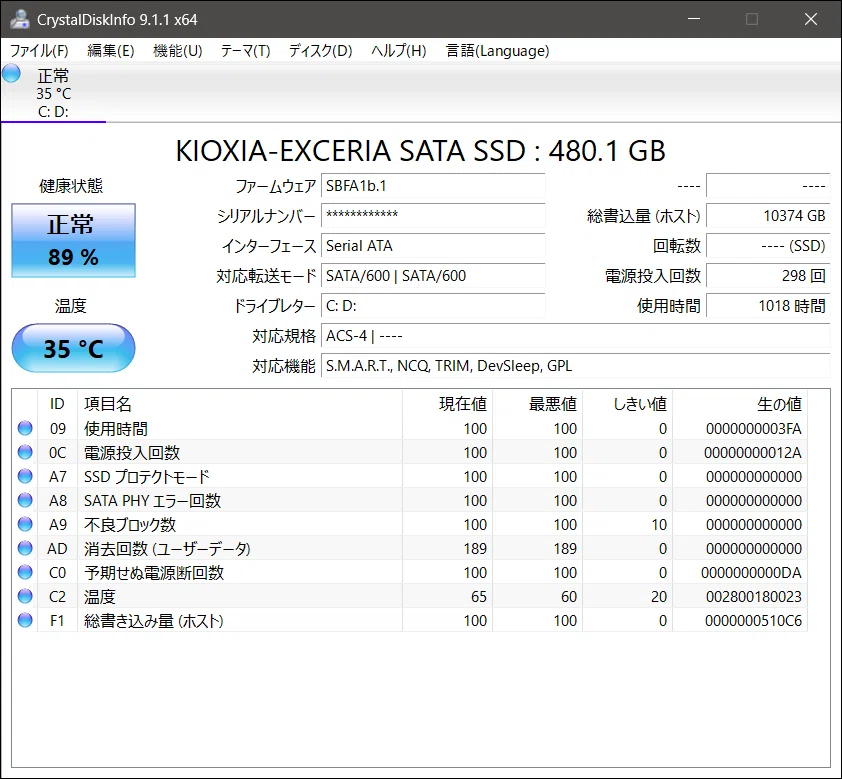Click raw value 002800180023

point(753,597)
